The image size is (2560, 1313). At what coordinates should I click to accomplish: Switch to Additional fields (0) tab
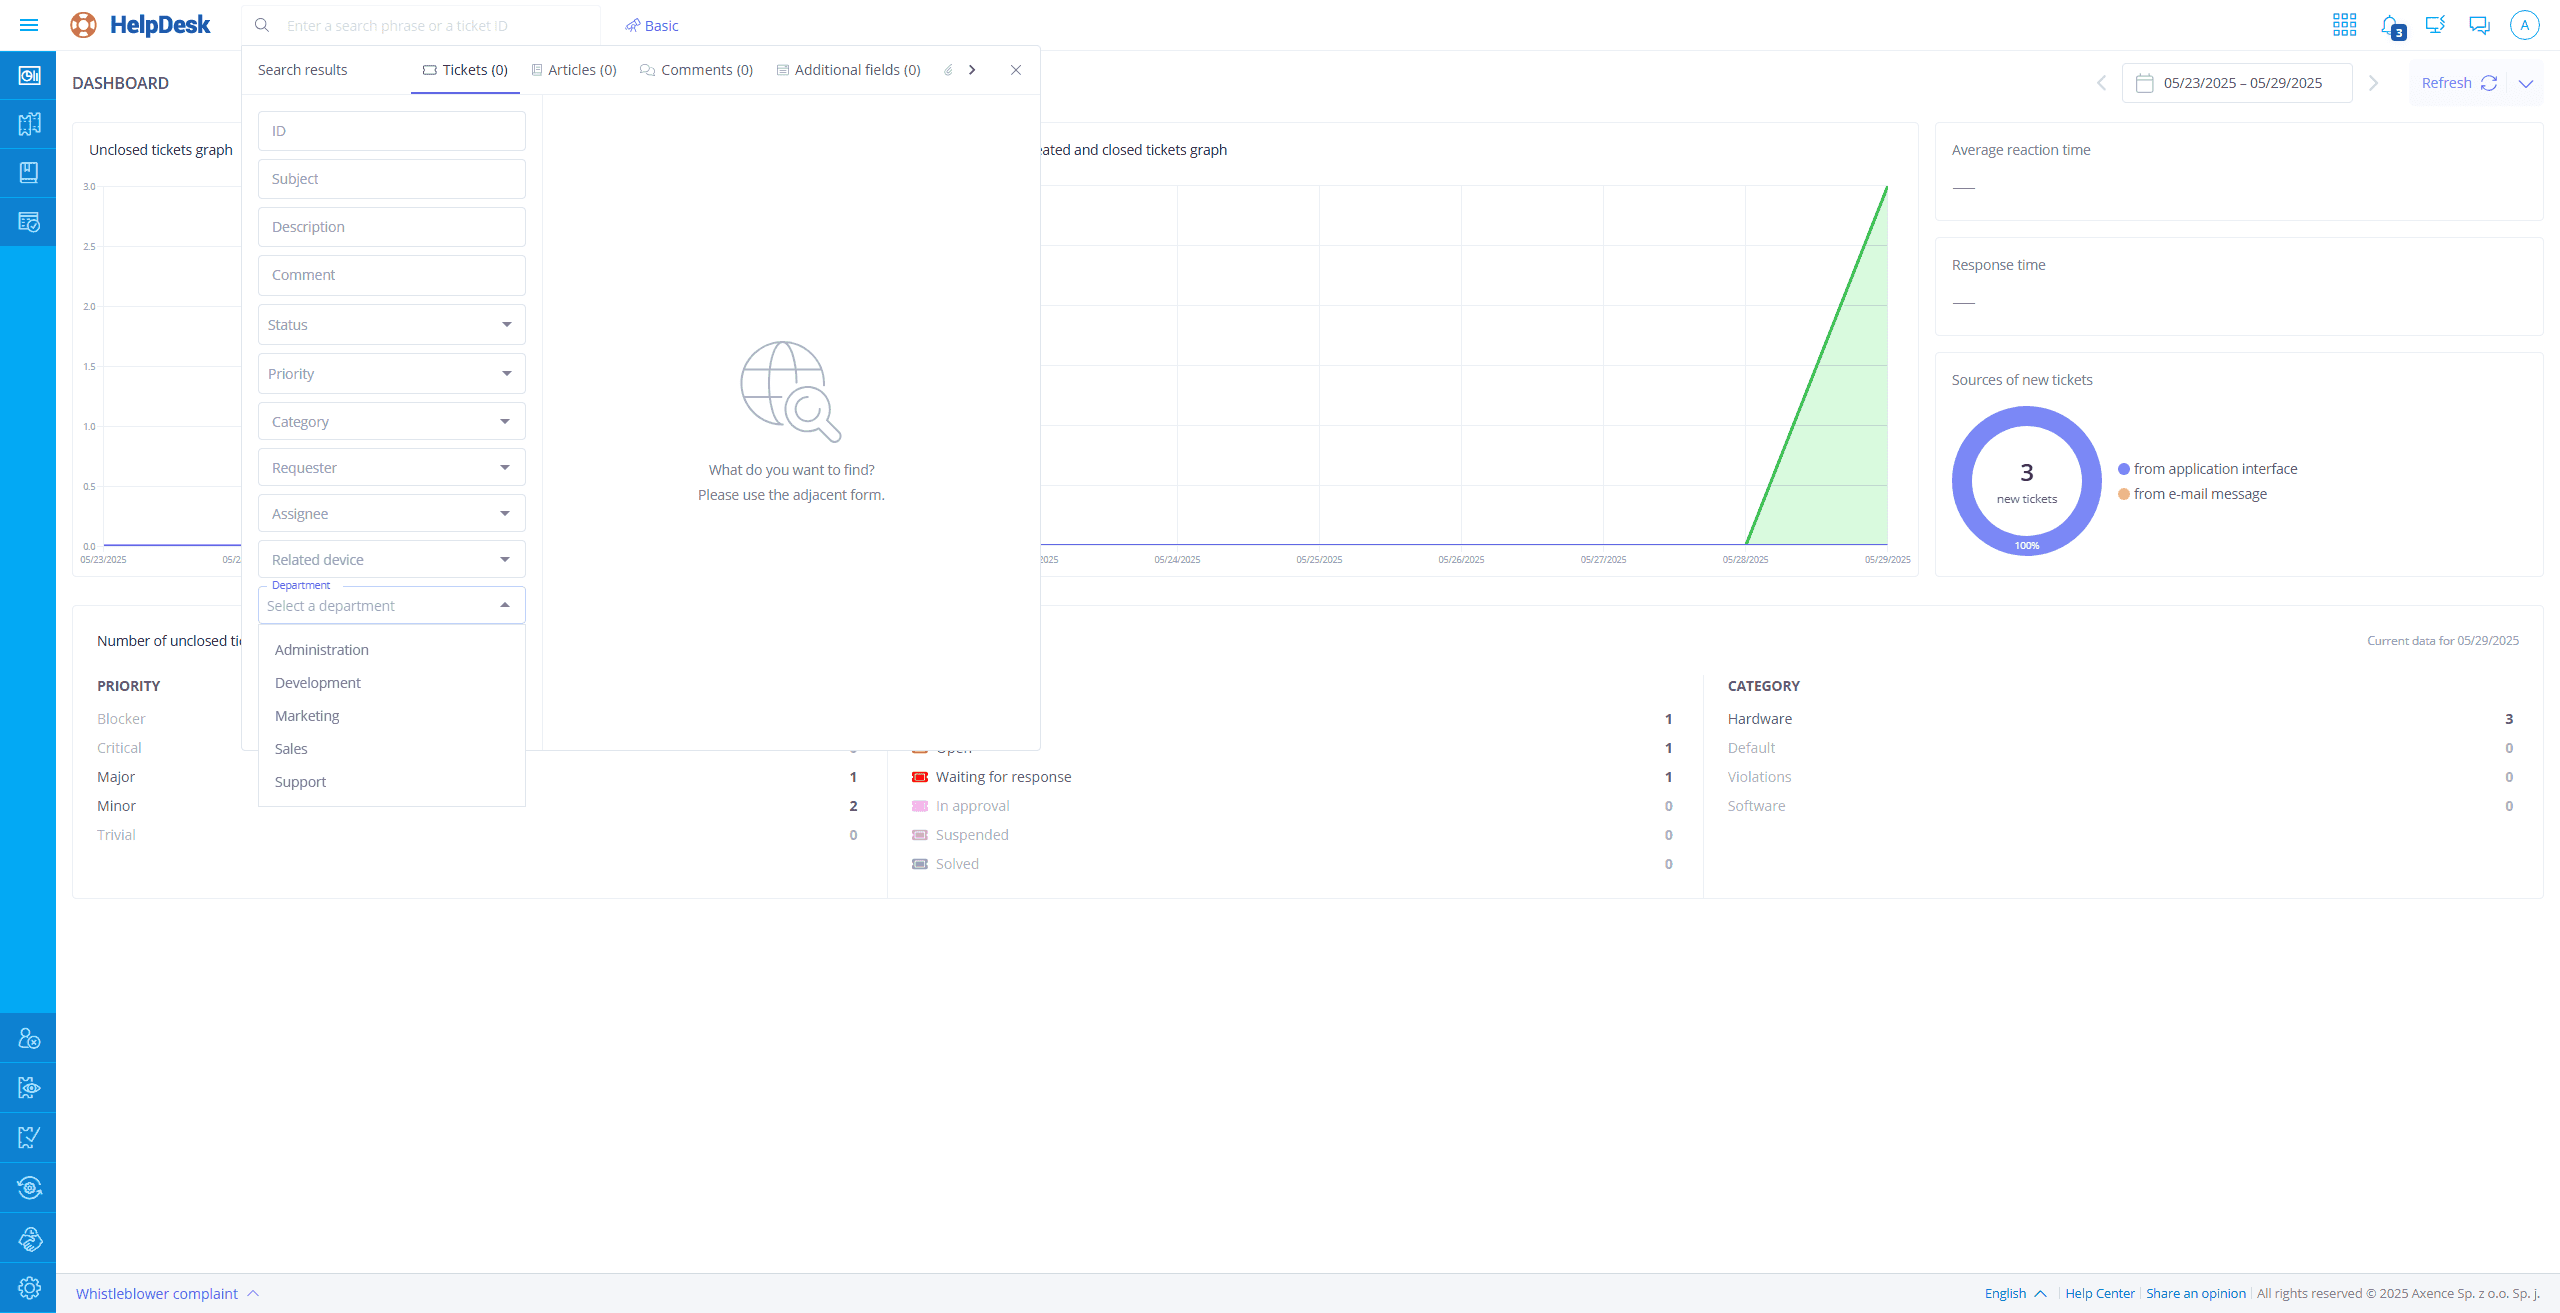(848, 70)
